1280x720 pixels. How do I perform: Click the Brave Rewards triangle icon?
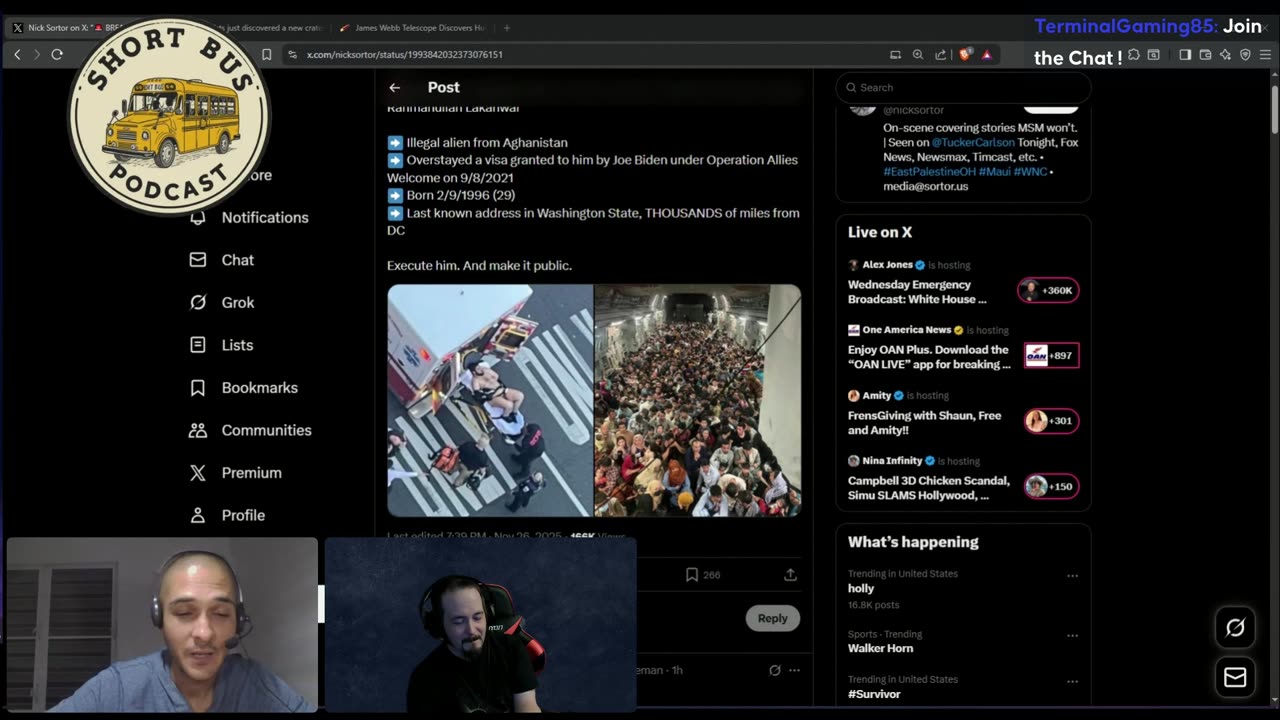987,54
